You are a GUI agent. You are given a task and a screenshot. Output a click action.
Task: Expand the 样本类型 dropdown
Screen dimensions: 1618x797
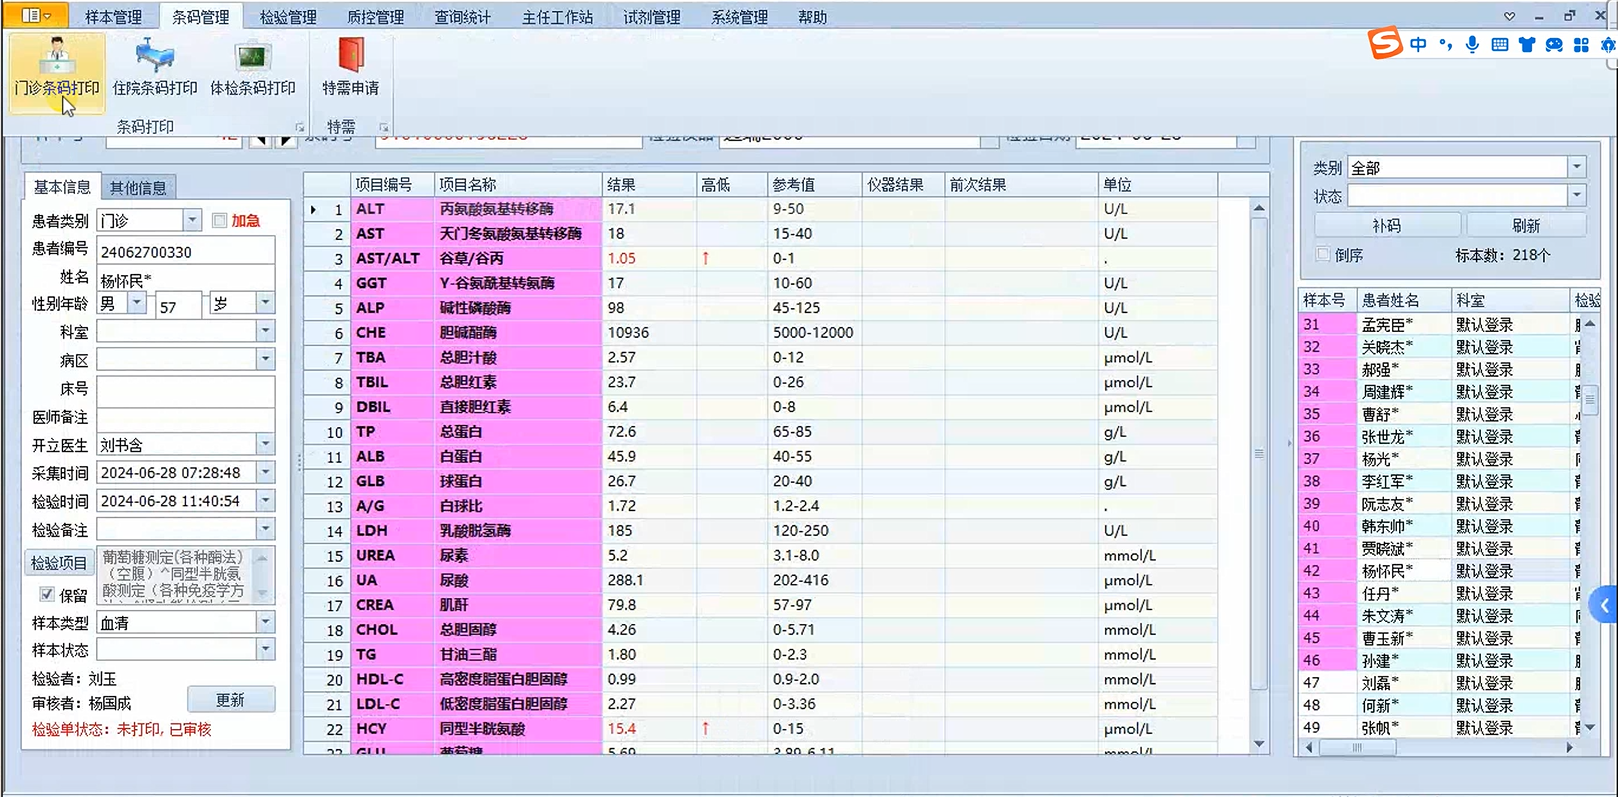click(x=265, y=622)
